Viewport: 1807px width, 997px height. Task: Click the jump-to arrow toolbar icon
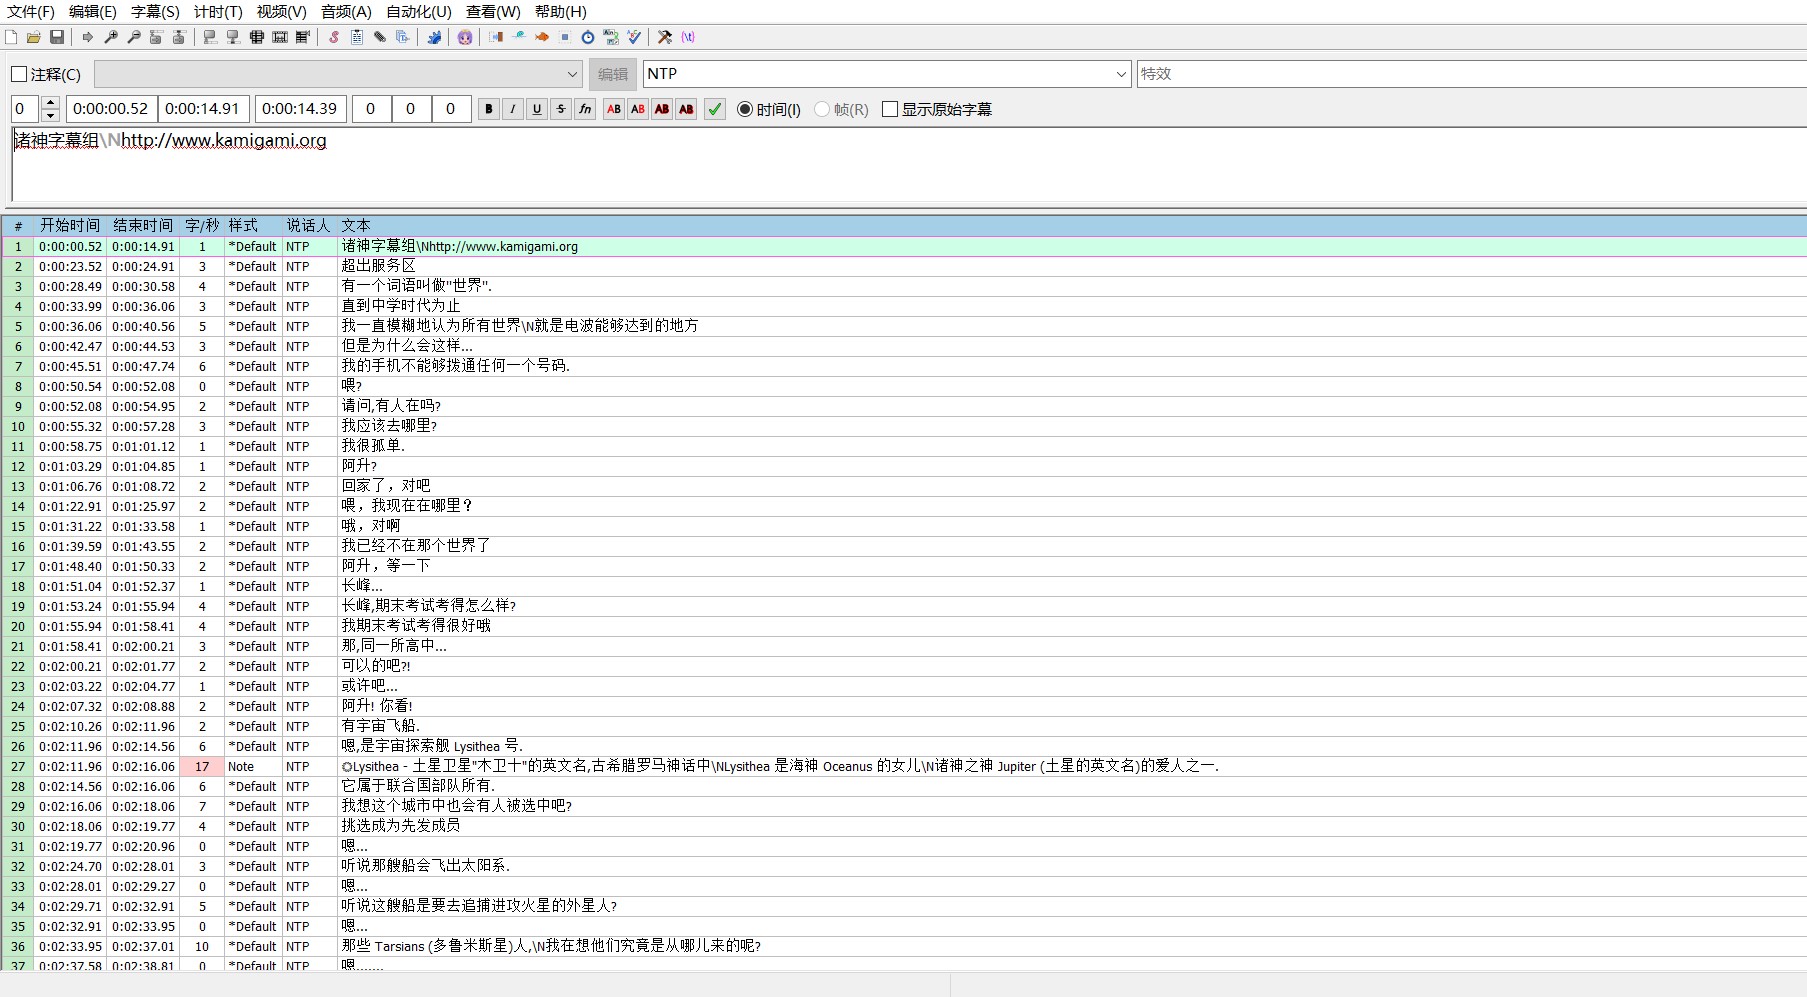[x=88, y=37]
